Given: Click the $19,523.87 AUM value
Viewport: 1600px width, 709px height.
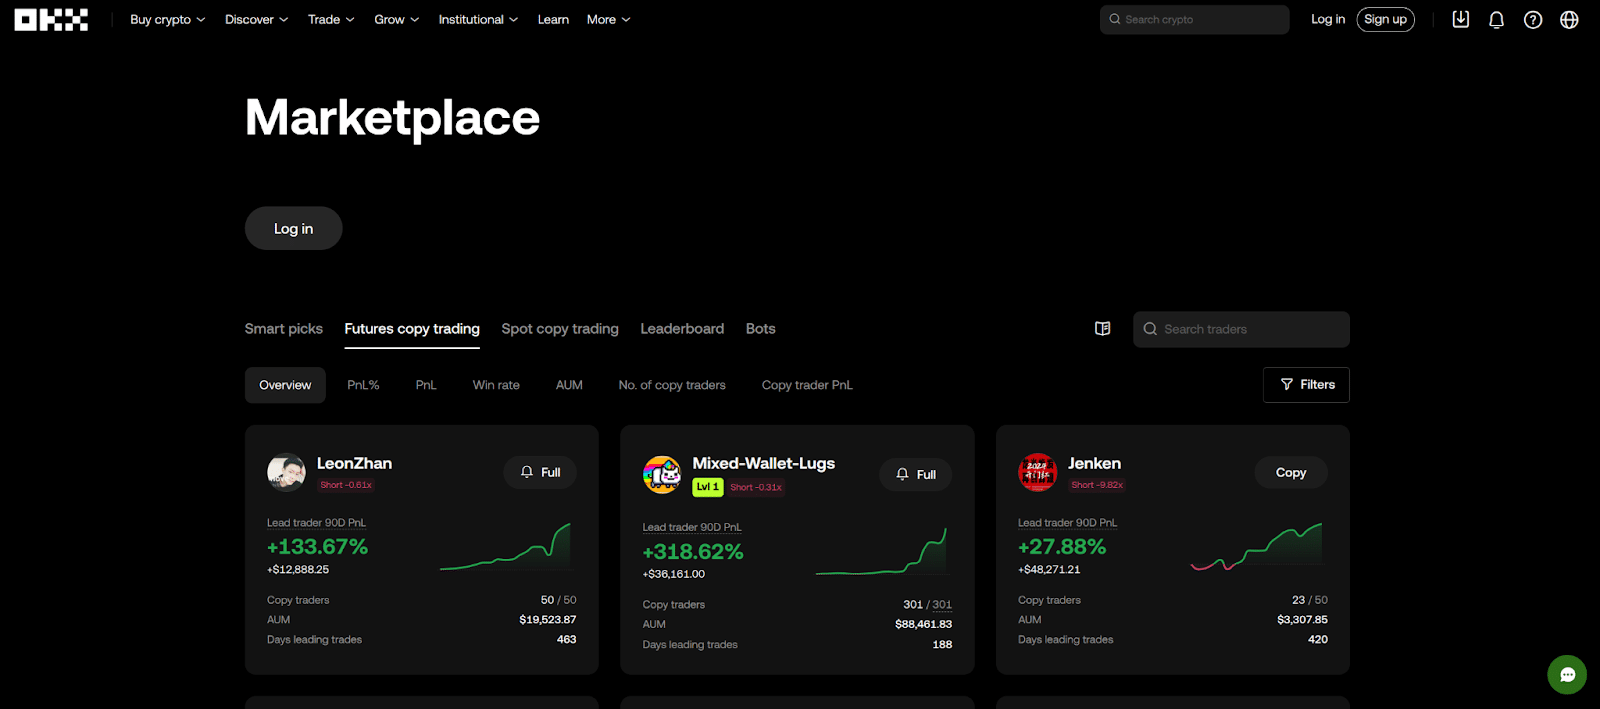Looking at the screenshot, I should click(x=548, y=620).
